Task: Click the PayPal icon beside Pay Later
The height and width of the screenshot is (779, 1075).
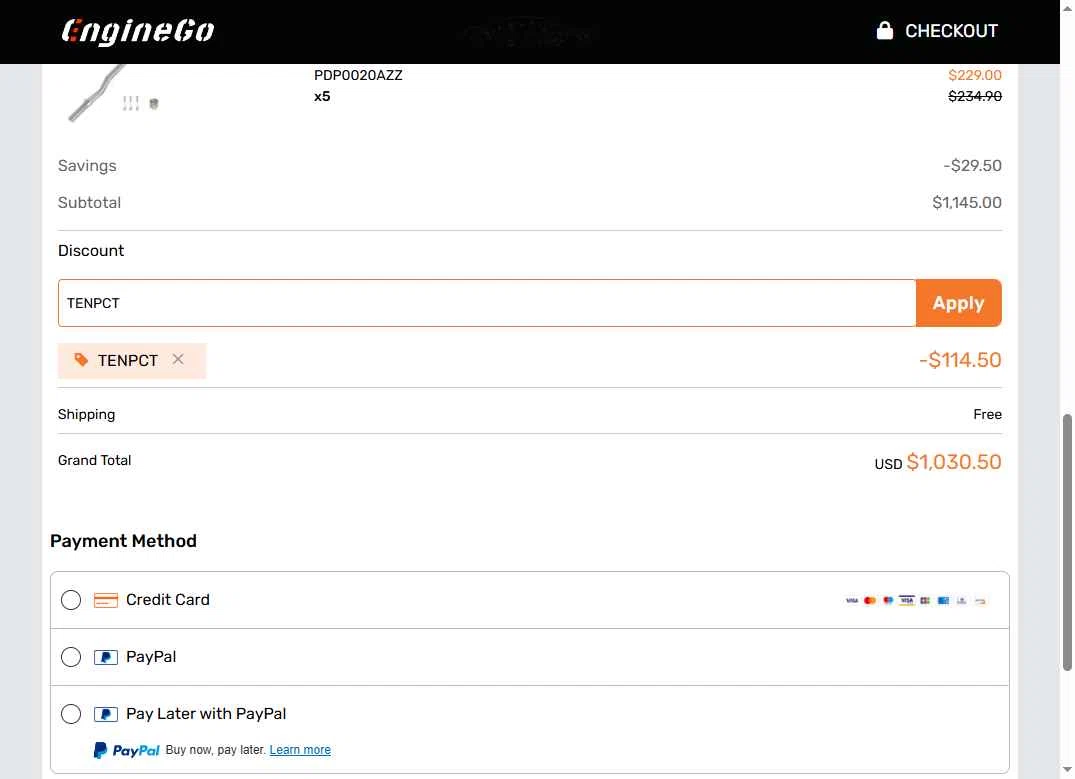Action: coord(106,714)
